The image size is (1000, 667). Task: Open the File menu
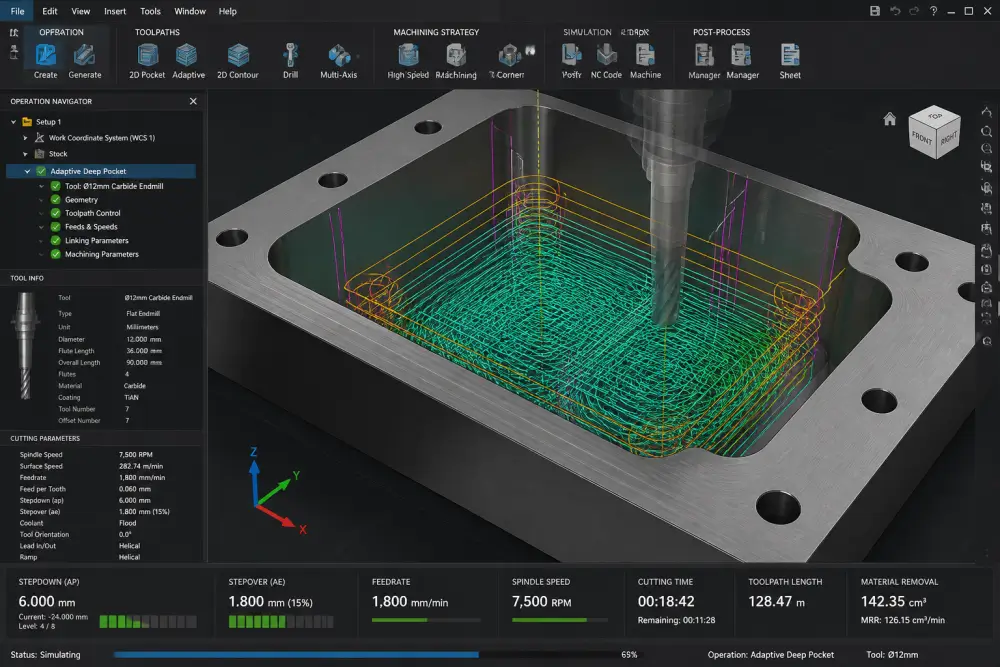17,11
